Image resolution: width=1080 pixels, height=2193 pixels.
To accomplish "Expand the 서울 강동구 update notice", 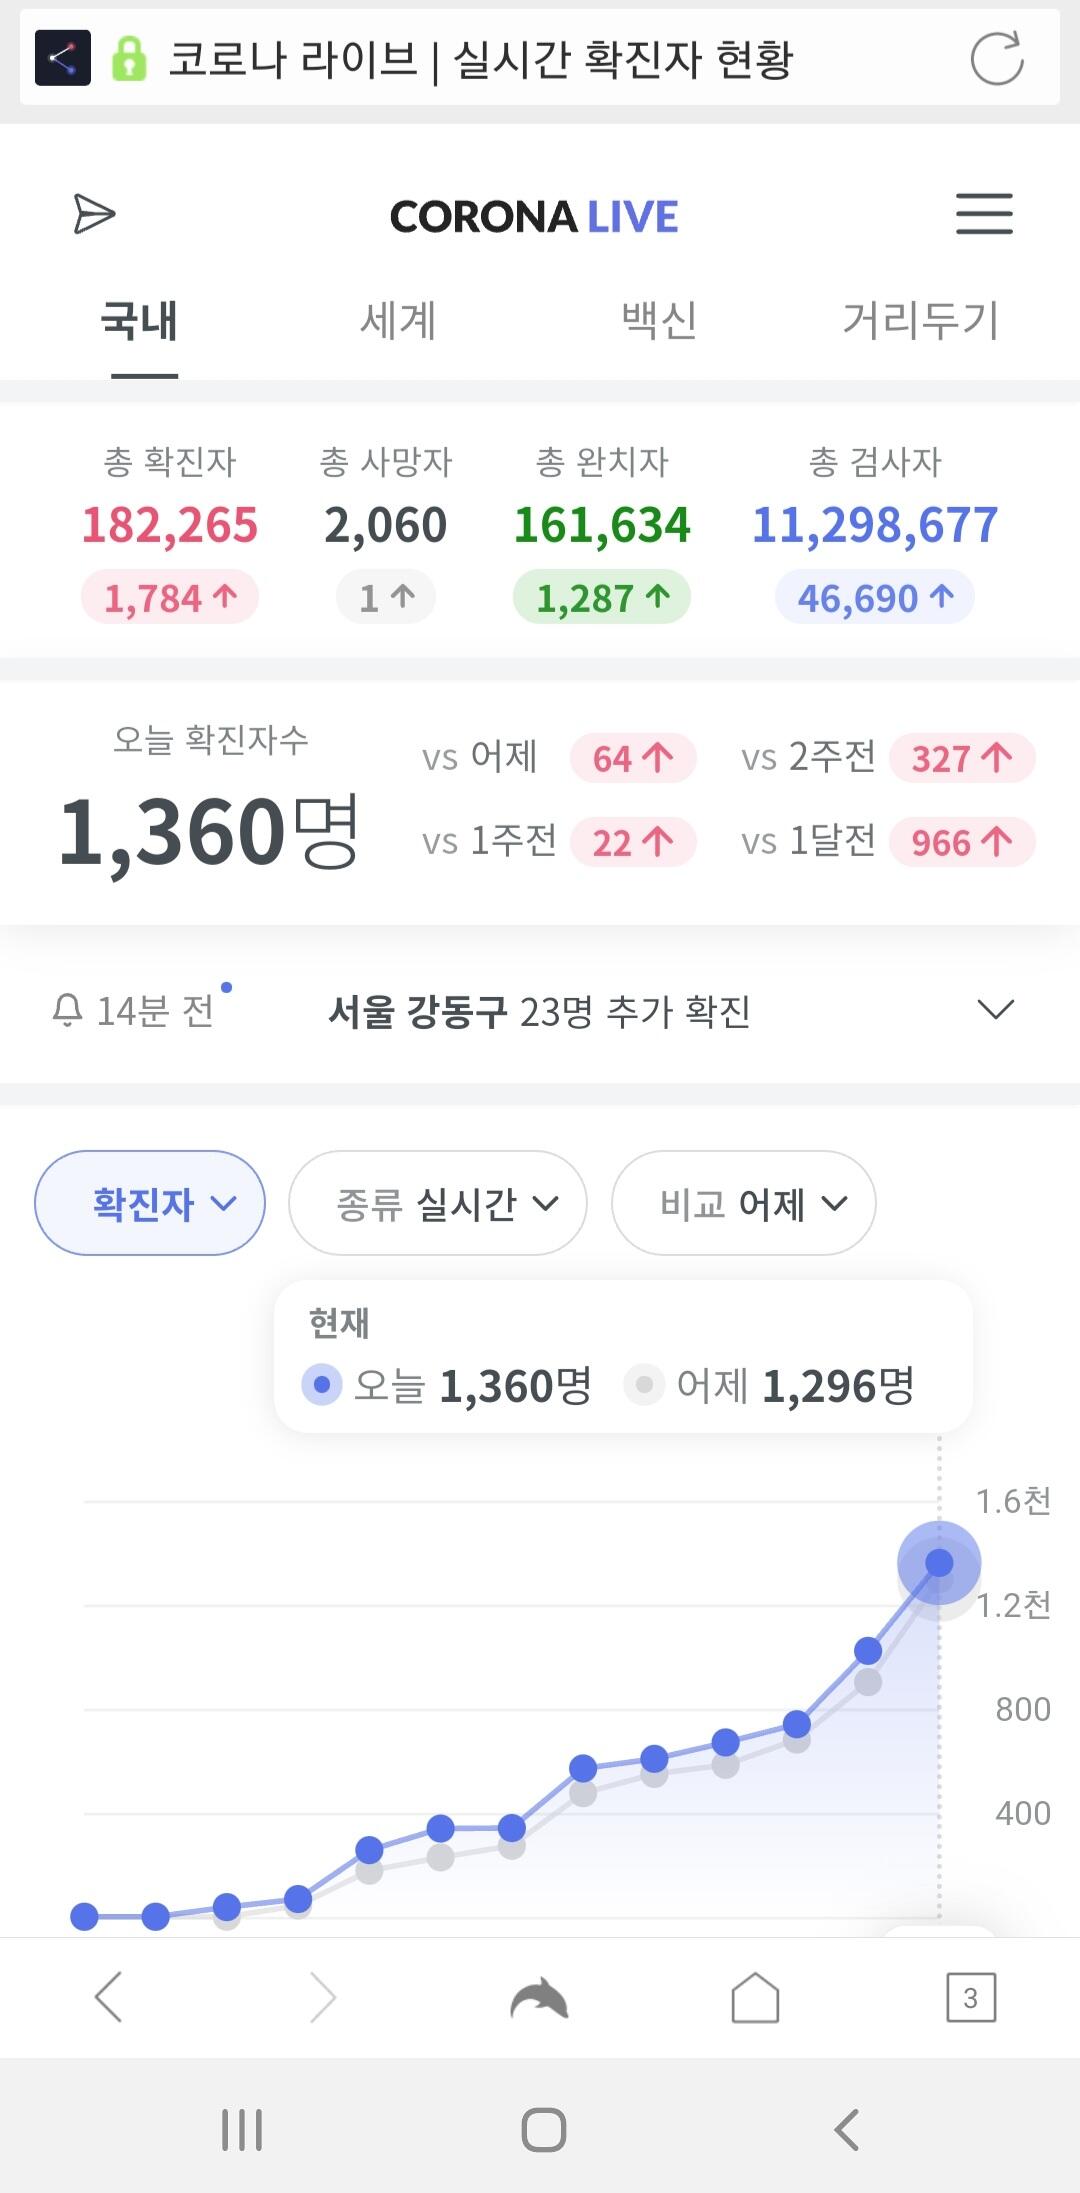I will click(x=995, y=1010).
